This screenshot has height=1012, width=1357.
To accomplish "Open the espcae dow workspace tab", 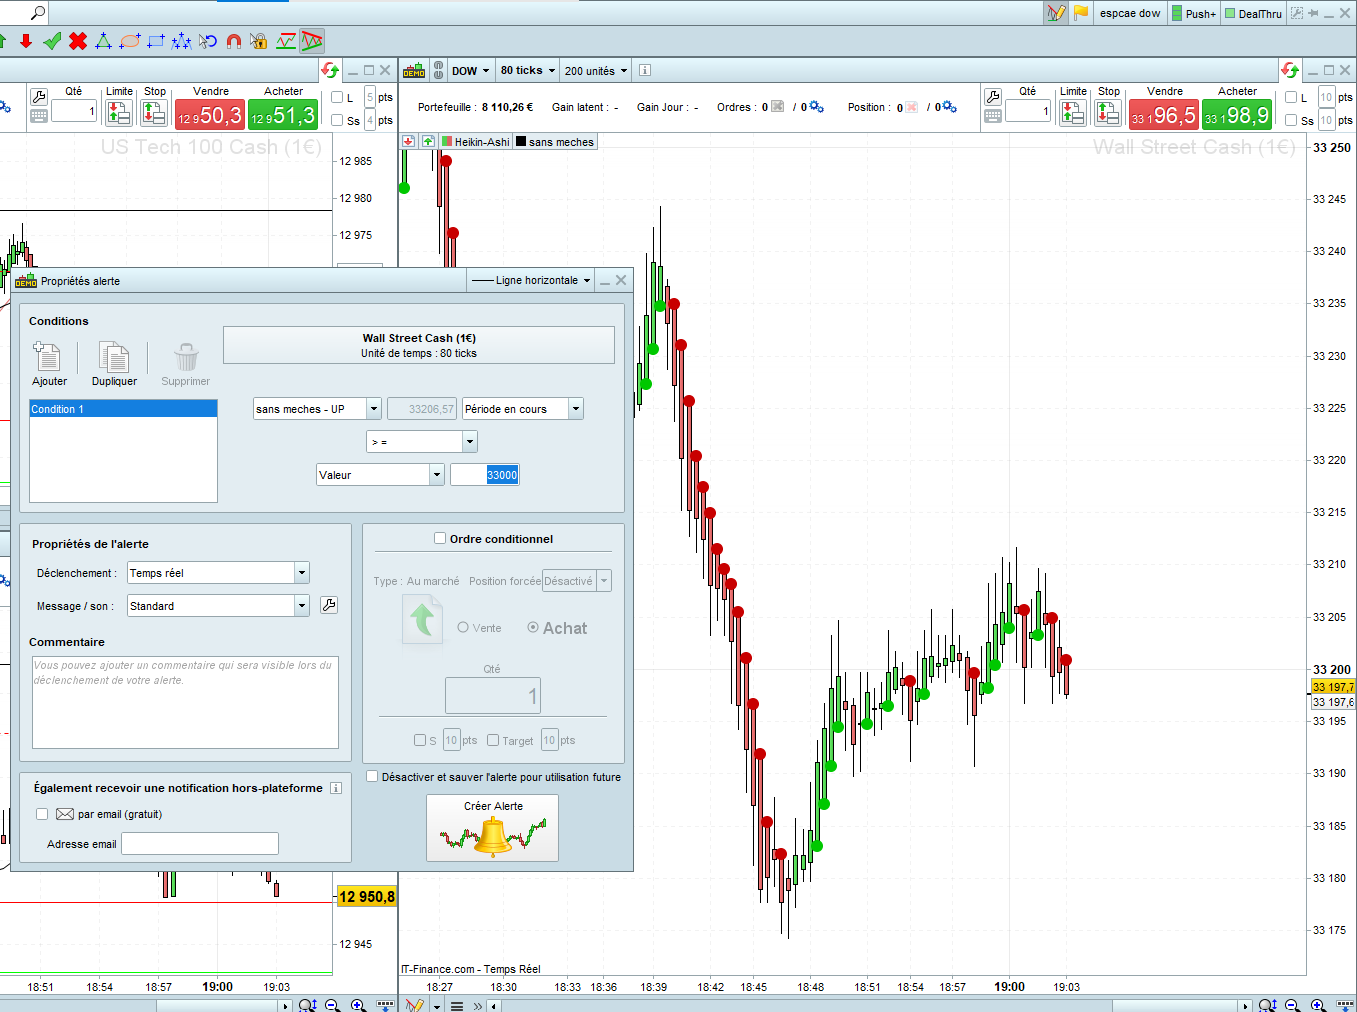I will tap(1130, 13).
